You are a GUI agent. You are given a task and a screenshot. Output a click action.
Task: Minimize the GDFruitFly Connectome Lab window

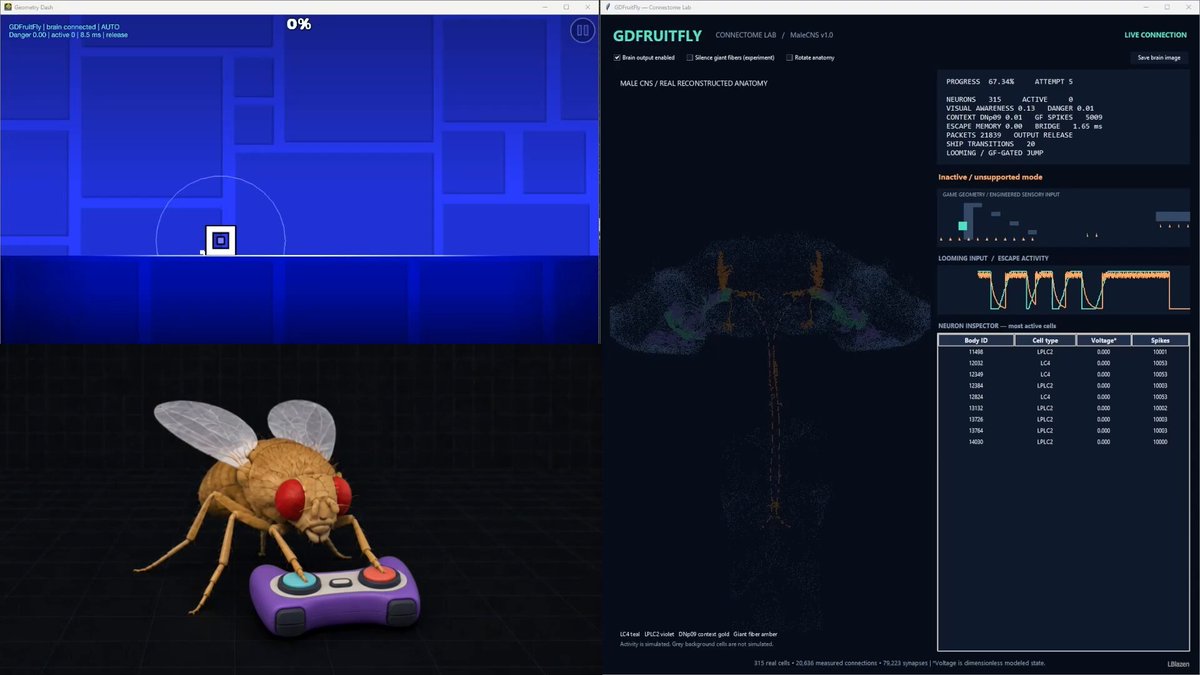point(1147,7)
